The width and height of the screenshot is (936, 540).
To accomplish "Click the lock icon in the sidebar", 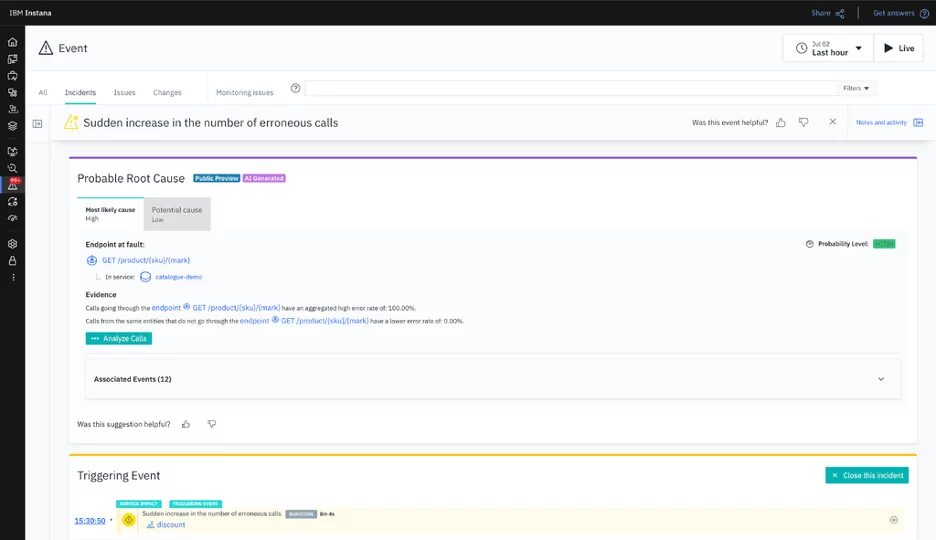I will point(12,261).
